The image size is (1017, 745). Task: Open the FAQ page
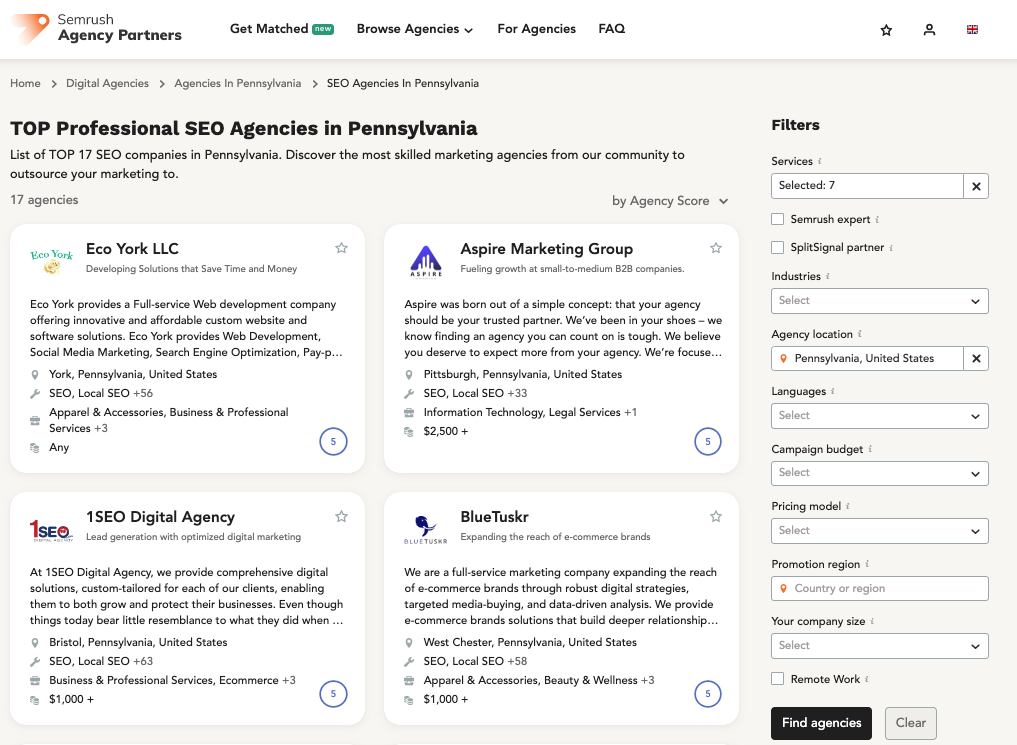pyautogui.click(x=612, y=29)
